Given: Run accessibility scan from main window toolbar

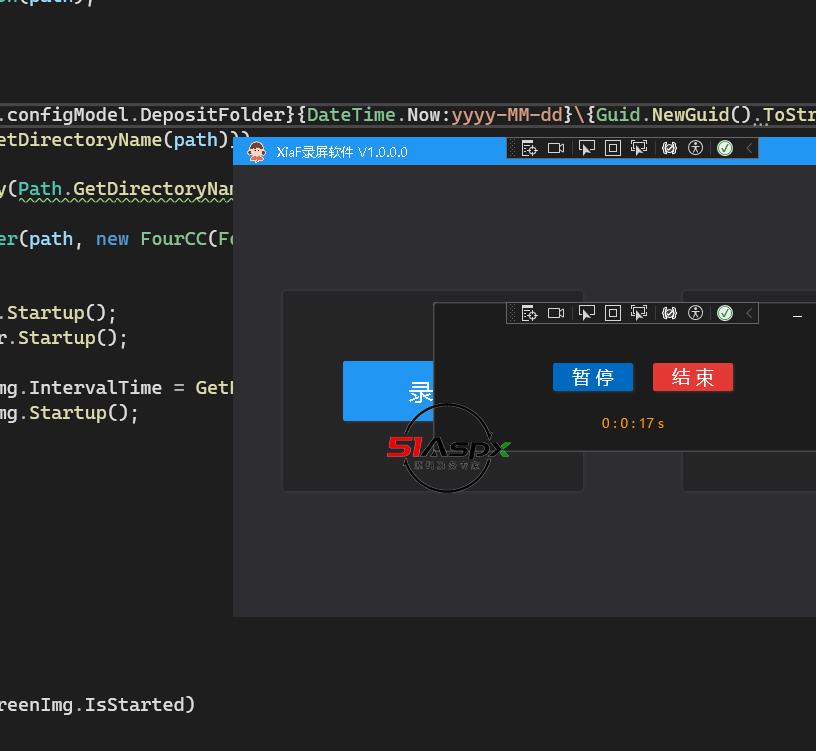Looking at the screenshot, I should tap(696, 148).
